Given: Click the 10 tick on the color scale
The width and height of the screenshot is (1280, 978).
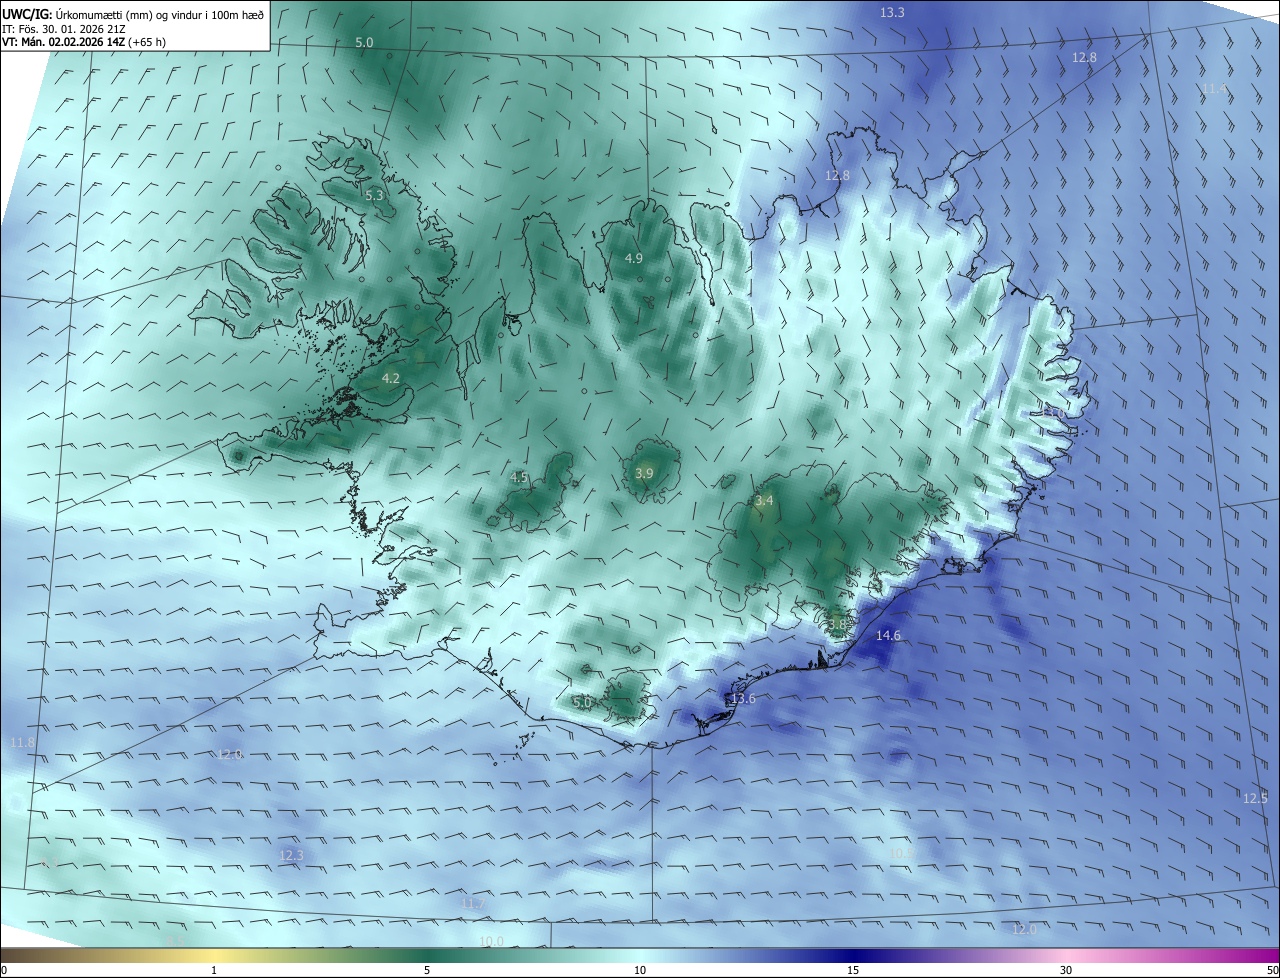Looking at the screenshot, I should (x=640, y=970).
